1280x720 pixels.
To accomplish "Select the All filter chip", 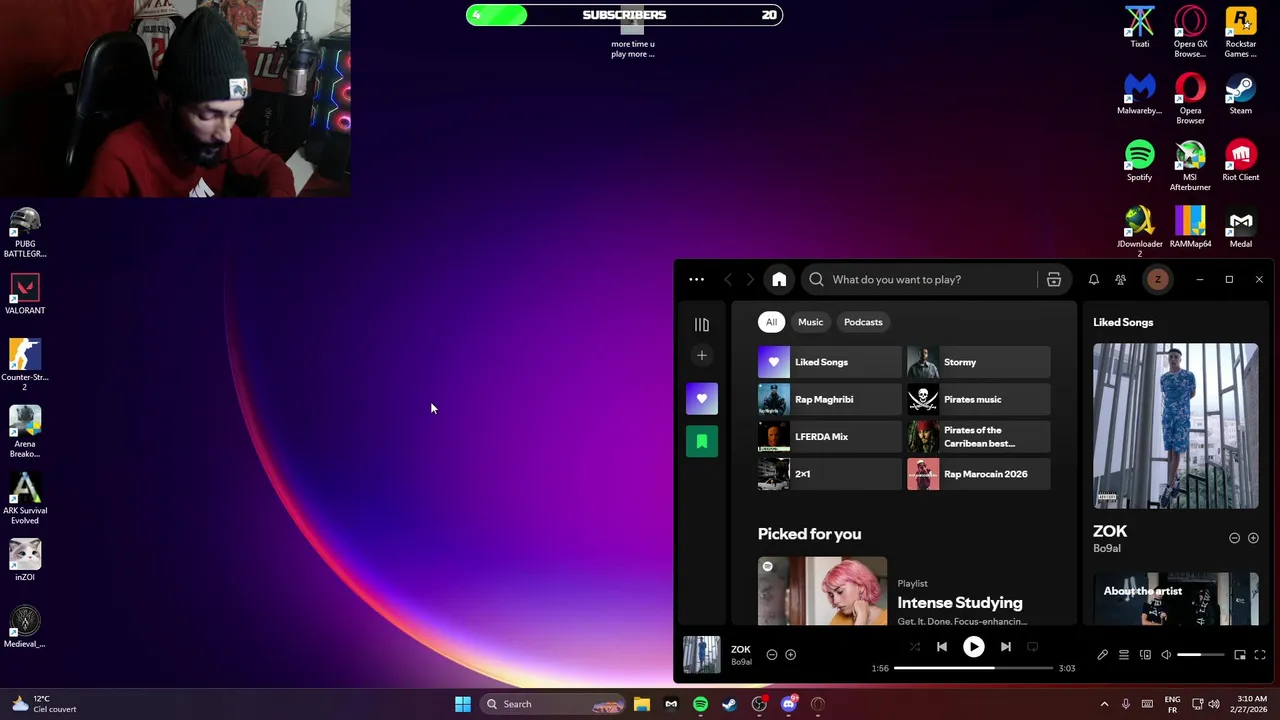I will point(771,322).
